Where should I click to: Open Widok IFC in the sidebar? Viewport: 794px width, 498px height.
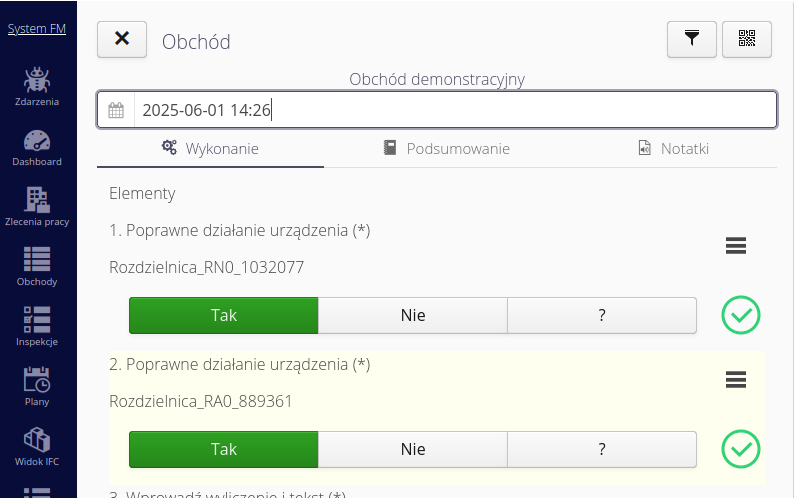click(x=37, y=446)
